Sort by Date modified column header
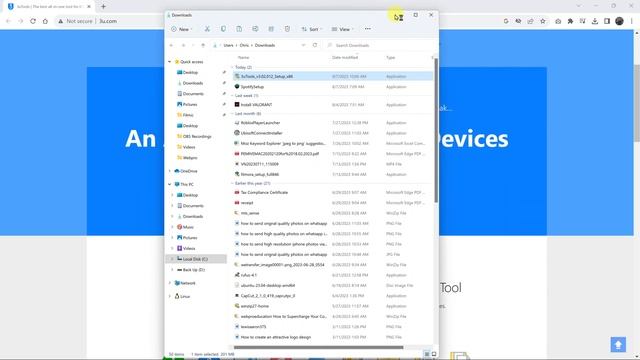The image size is (640, 360). pyautogui.click(x=345, y=58)
